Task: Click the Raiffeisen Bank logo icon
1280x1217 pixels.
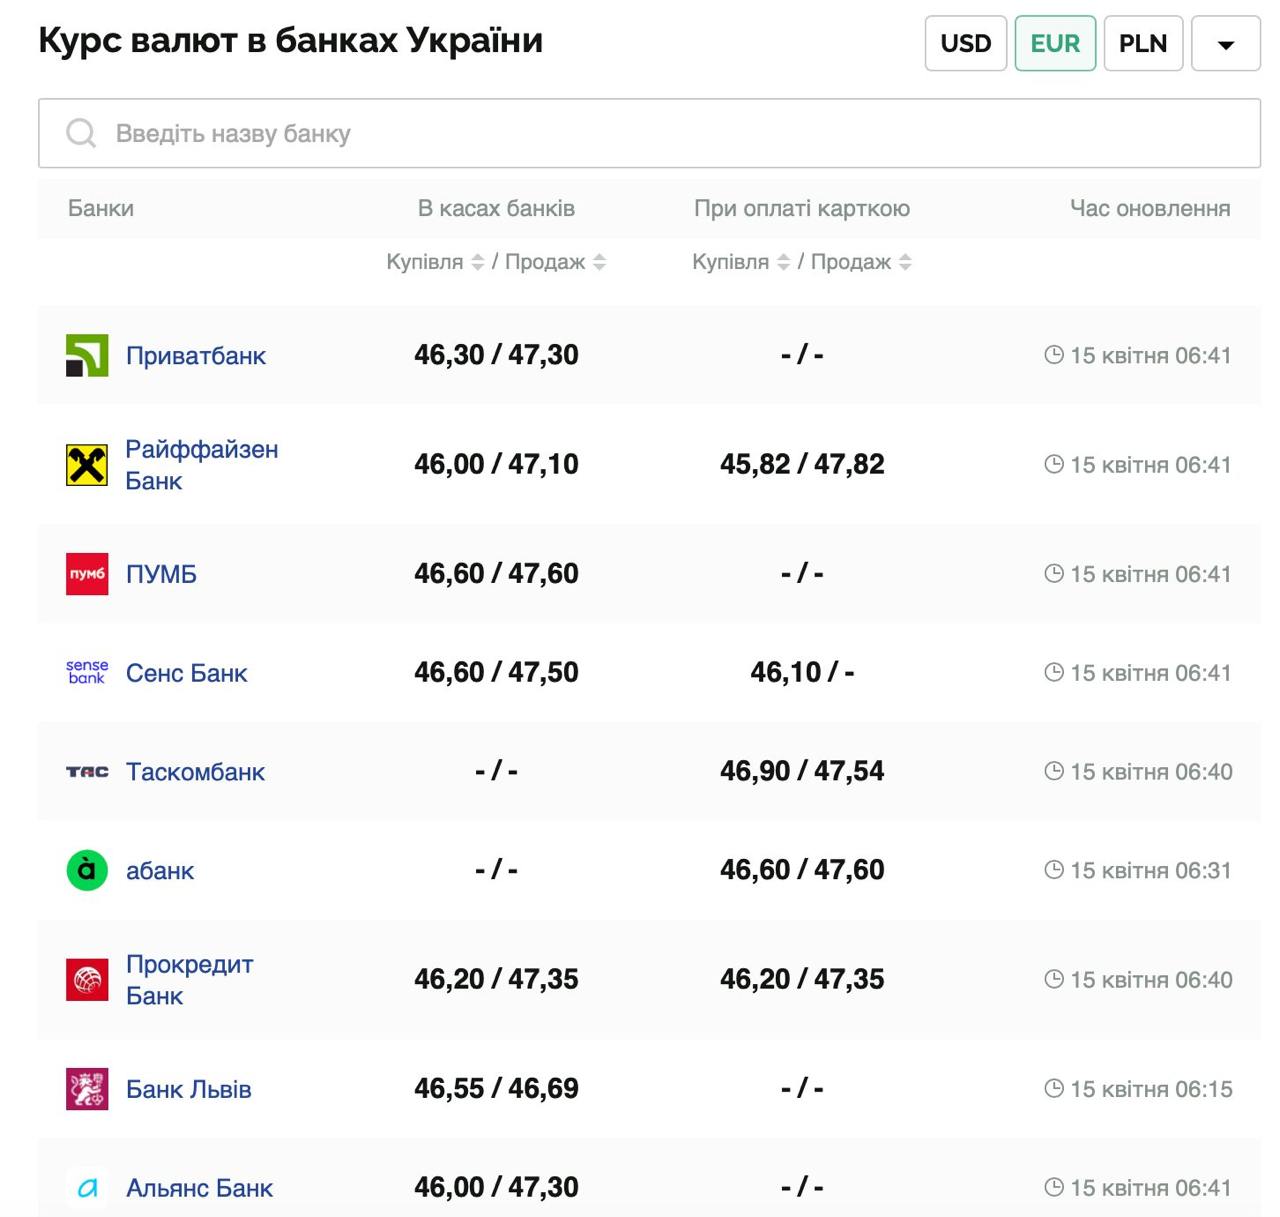Action: pos(87,465)
